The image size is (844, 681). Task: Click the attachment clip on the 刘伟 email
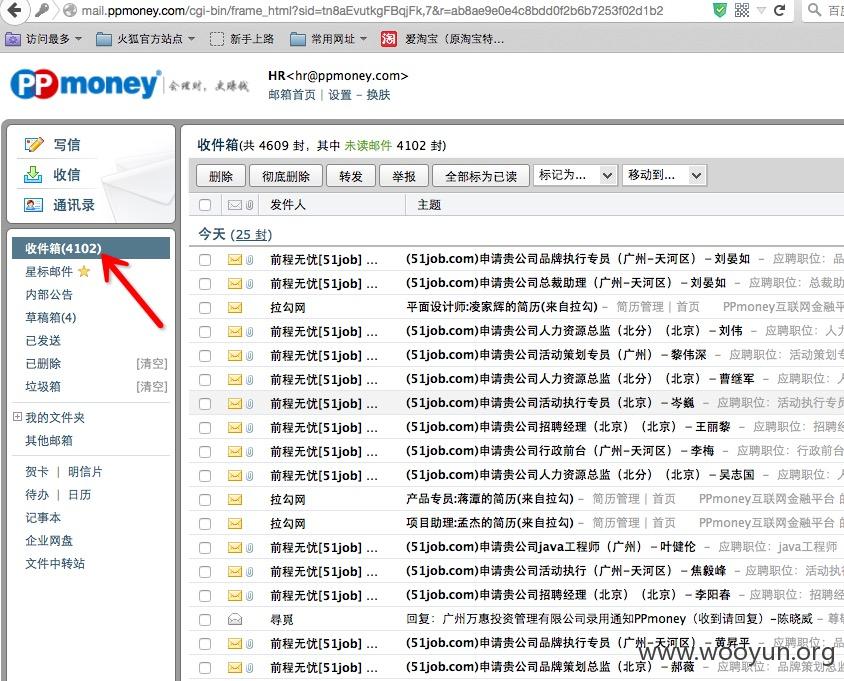249,332
